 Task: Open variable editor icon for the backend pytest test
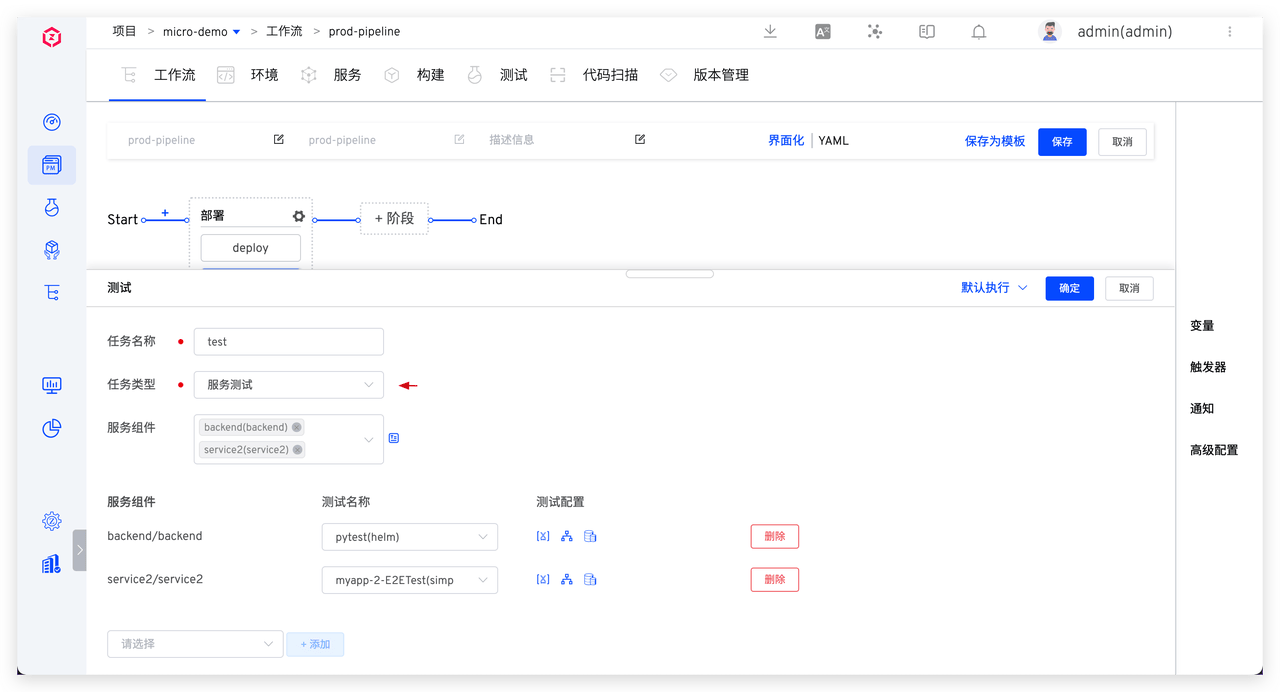[543, 536]
